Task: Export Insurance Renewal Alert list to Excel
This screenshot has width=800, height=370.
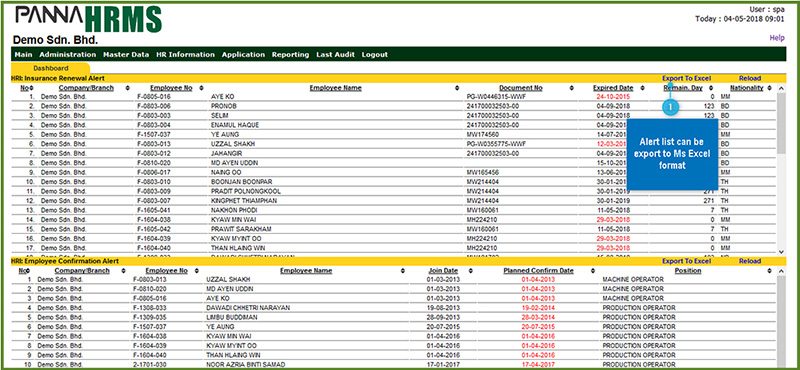Action: (686, 79)
